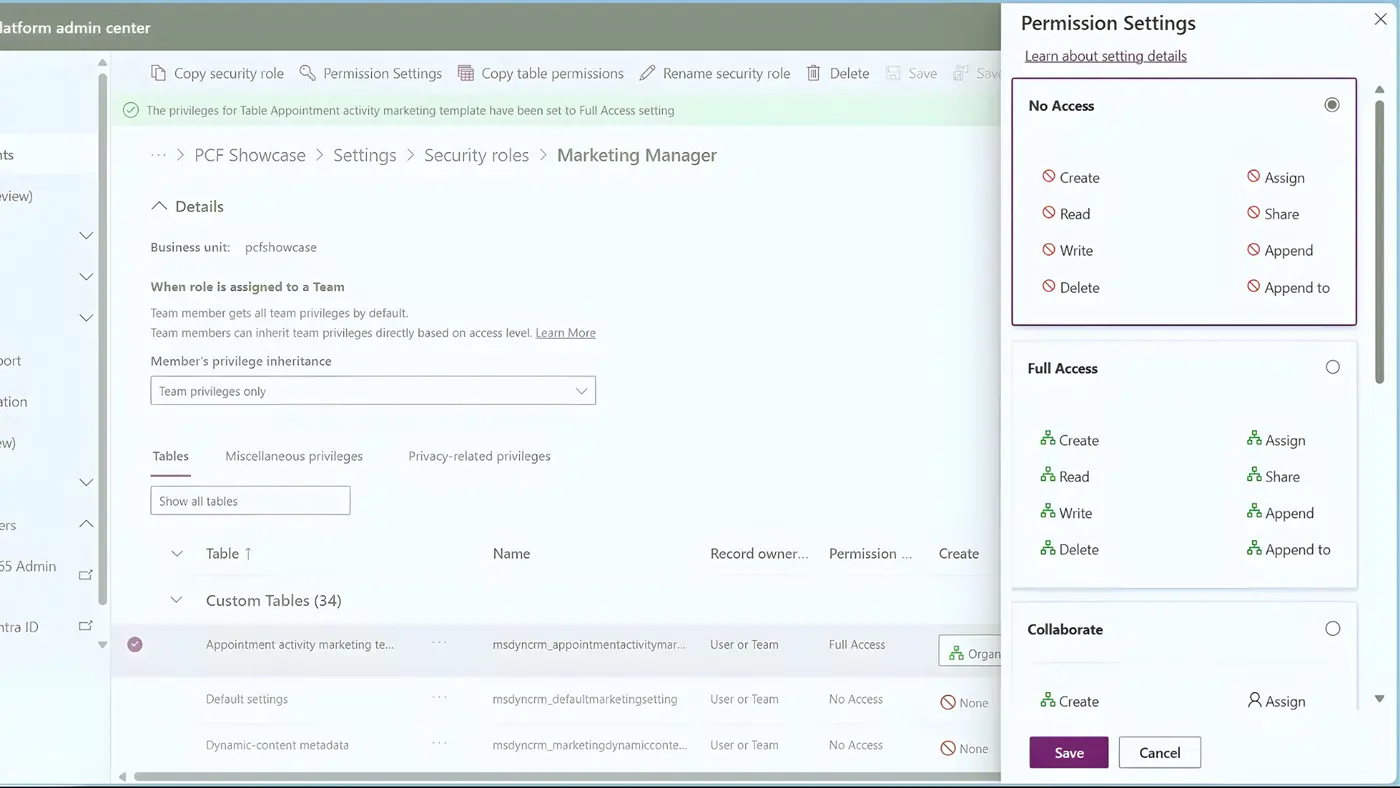This screenshot has height=788, width=1400.
Task: Click the external link icon beside 65 Admin
Action: 86,574
